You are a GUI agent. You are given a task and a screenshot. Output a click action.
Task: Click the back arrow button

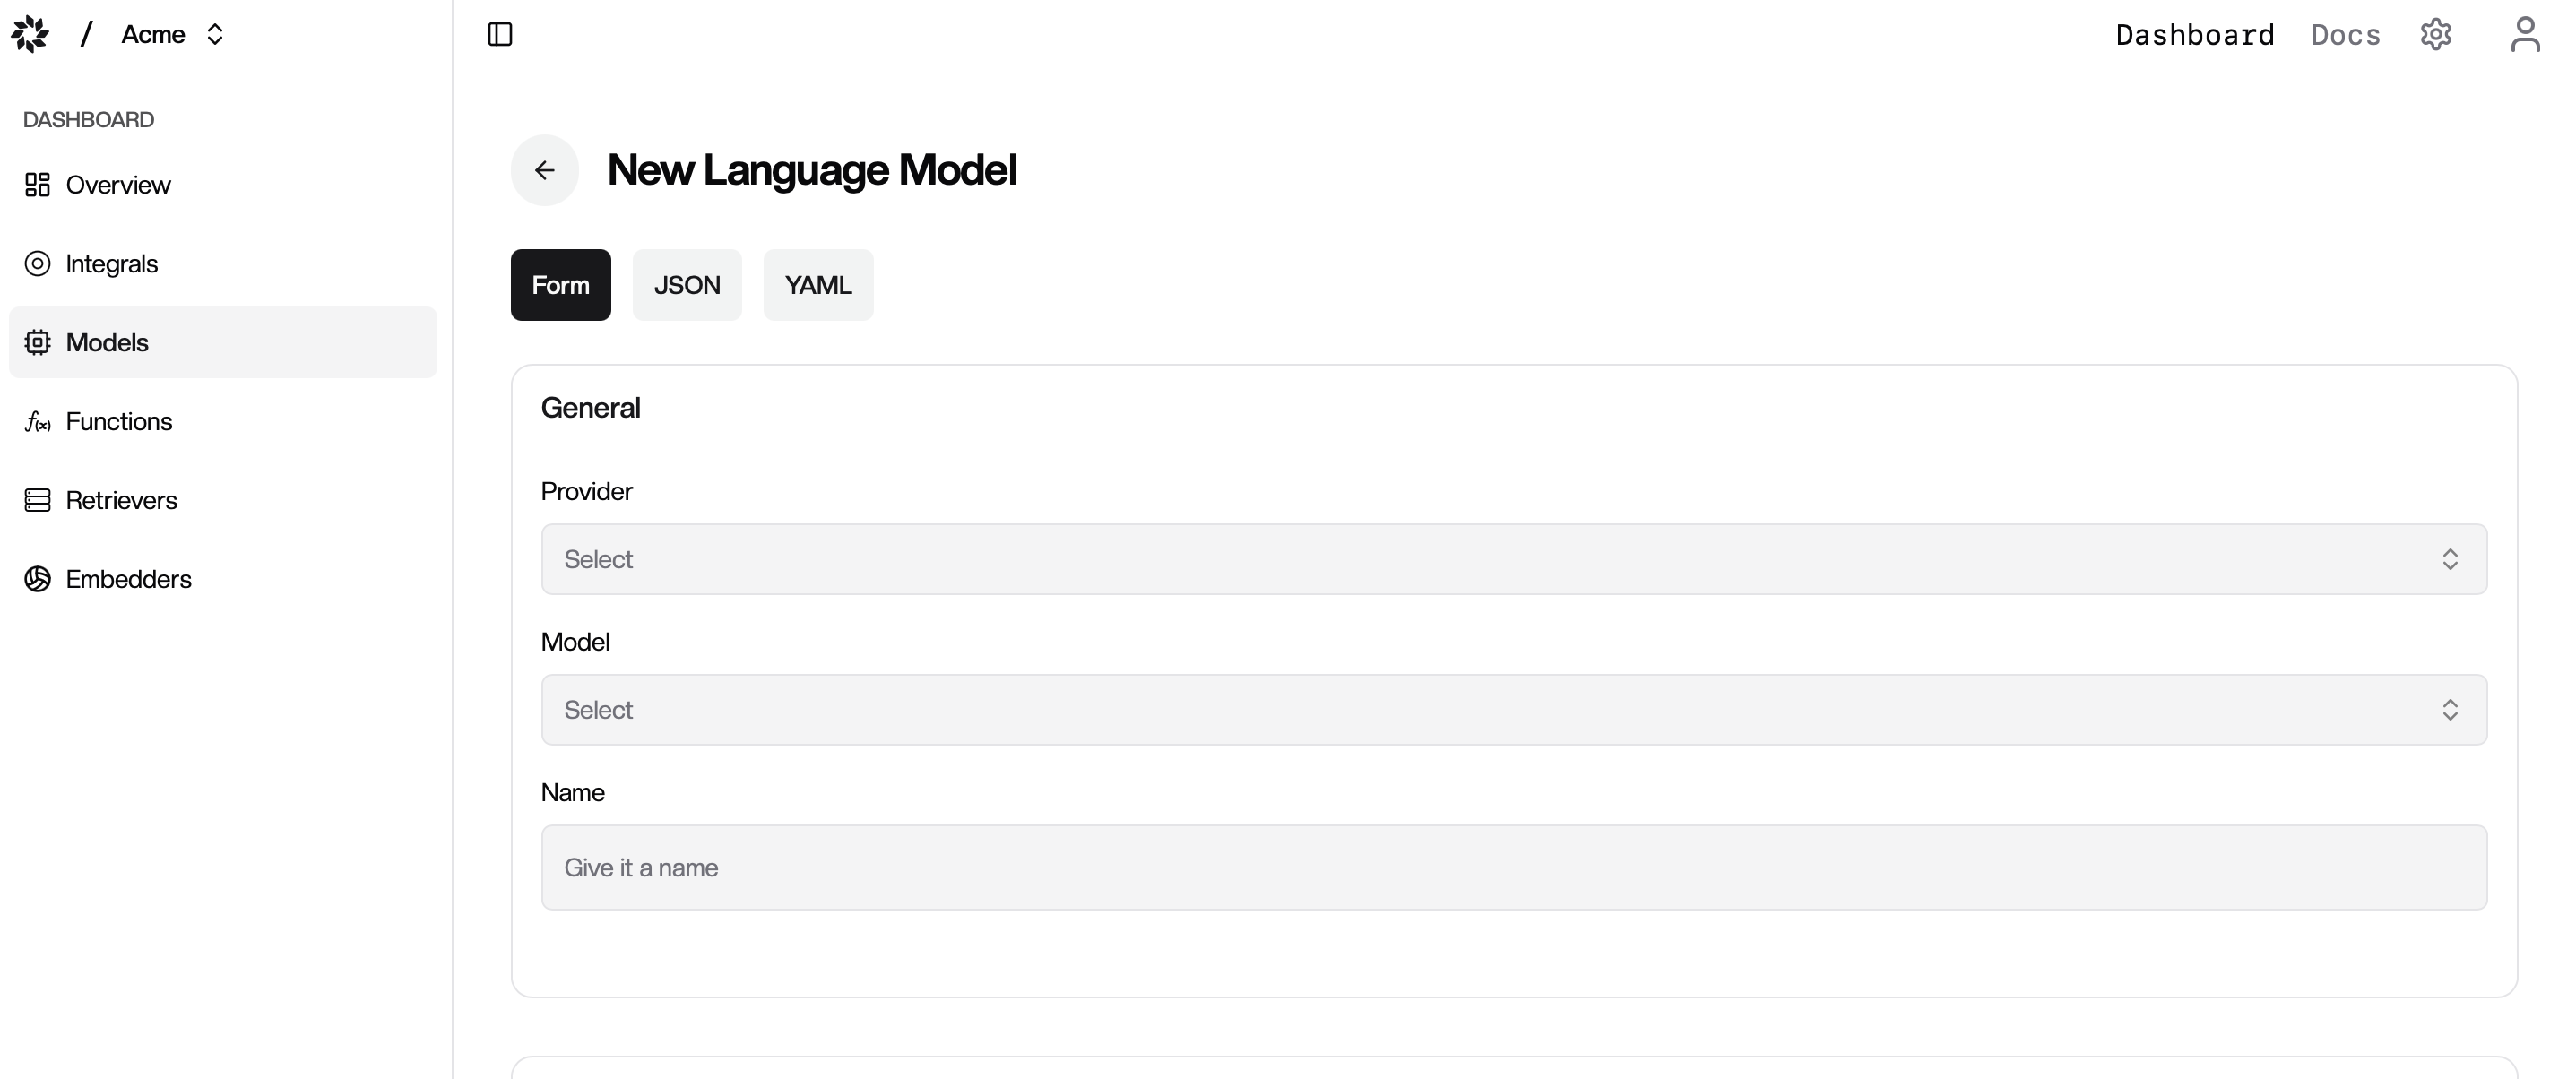[545, 170]
